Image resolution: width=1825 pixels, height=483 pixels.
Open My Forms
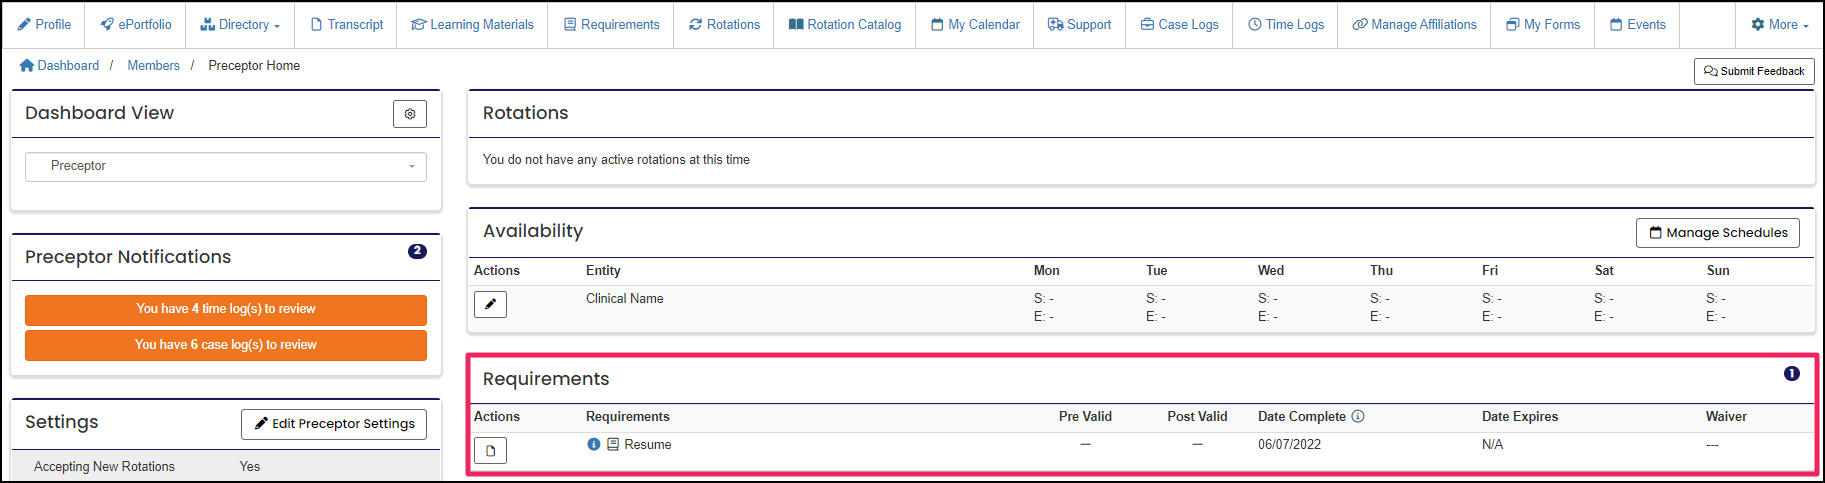coord(1543,24)
